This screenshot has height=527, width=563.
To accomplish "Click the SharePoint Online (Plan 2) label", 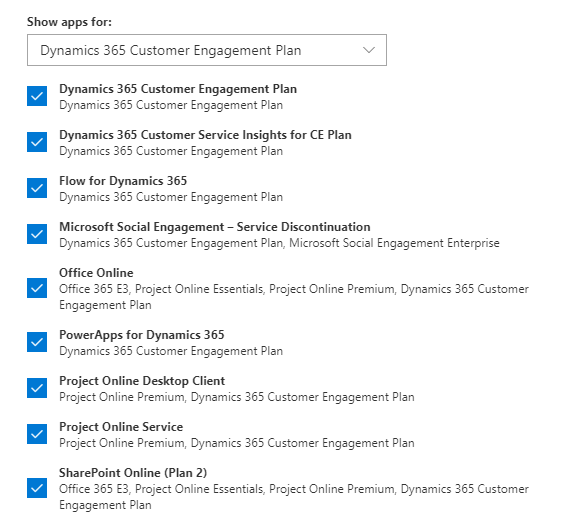I will click(133, 473).
